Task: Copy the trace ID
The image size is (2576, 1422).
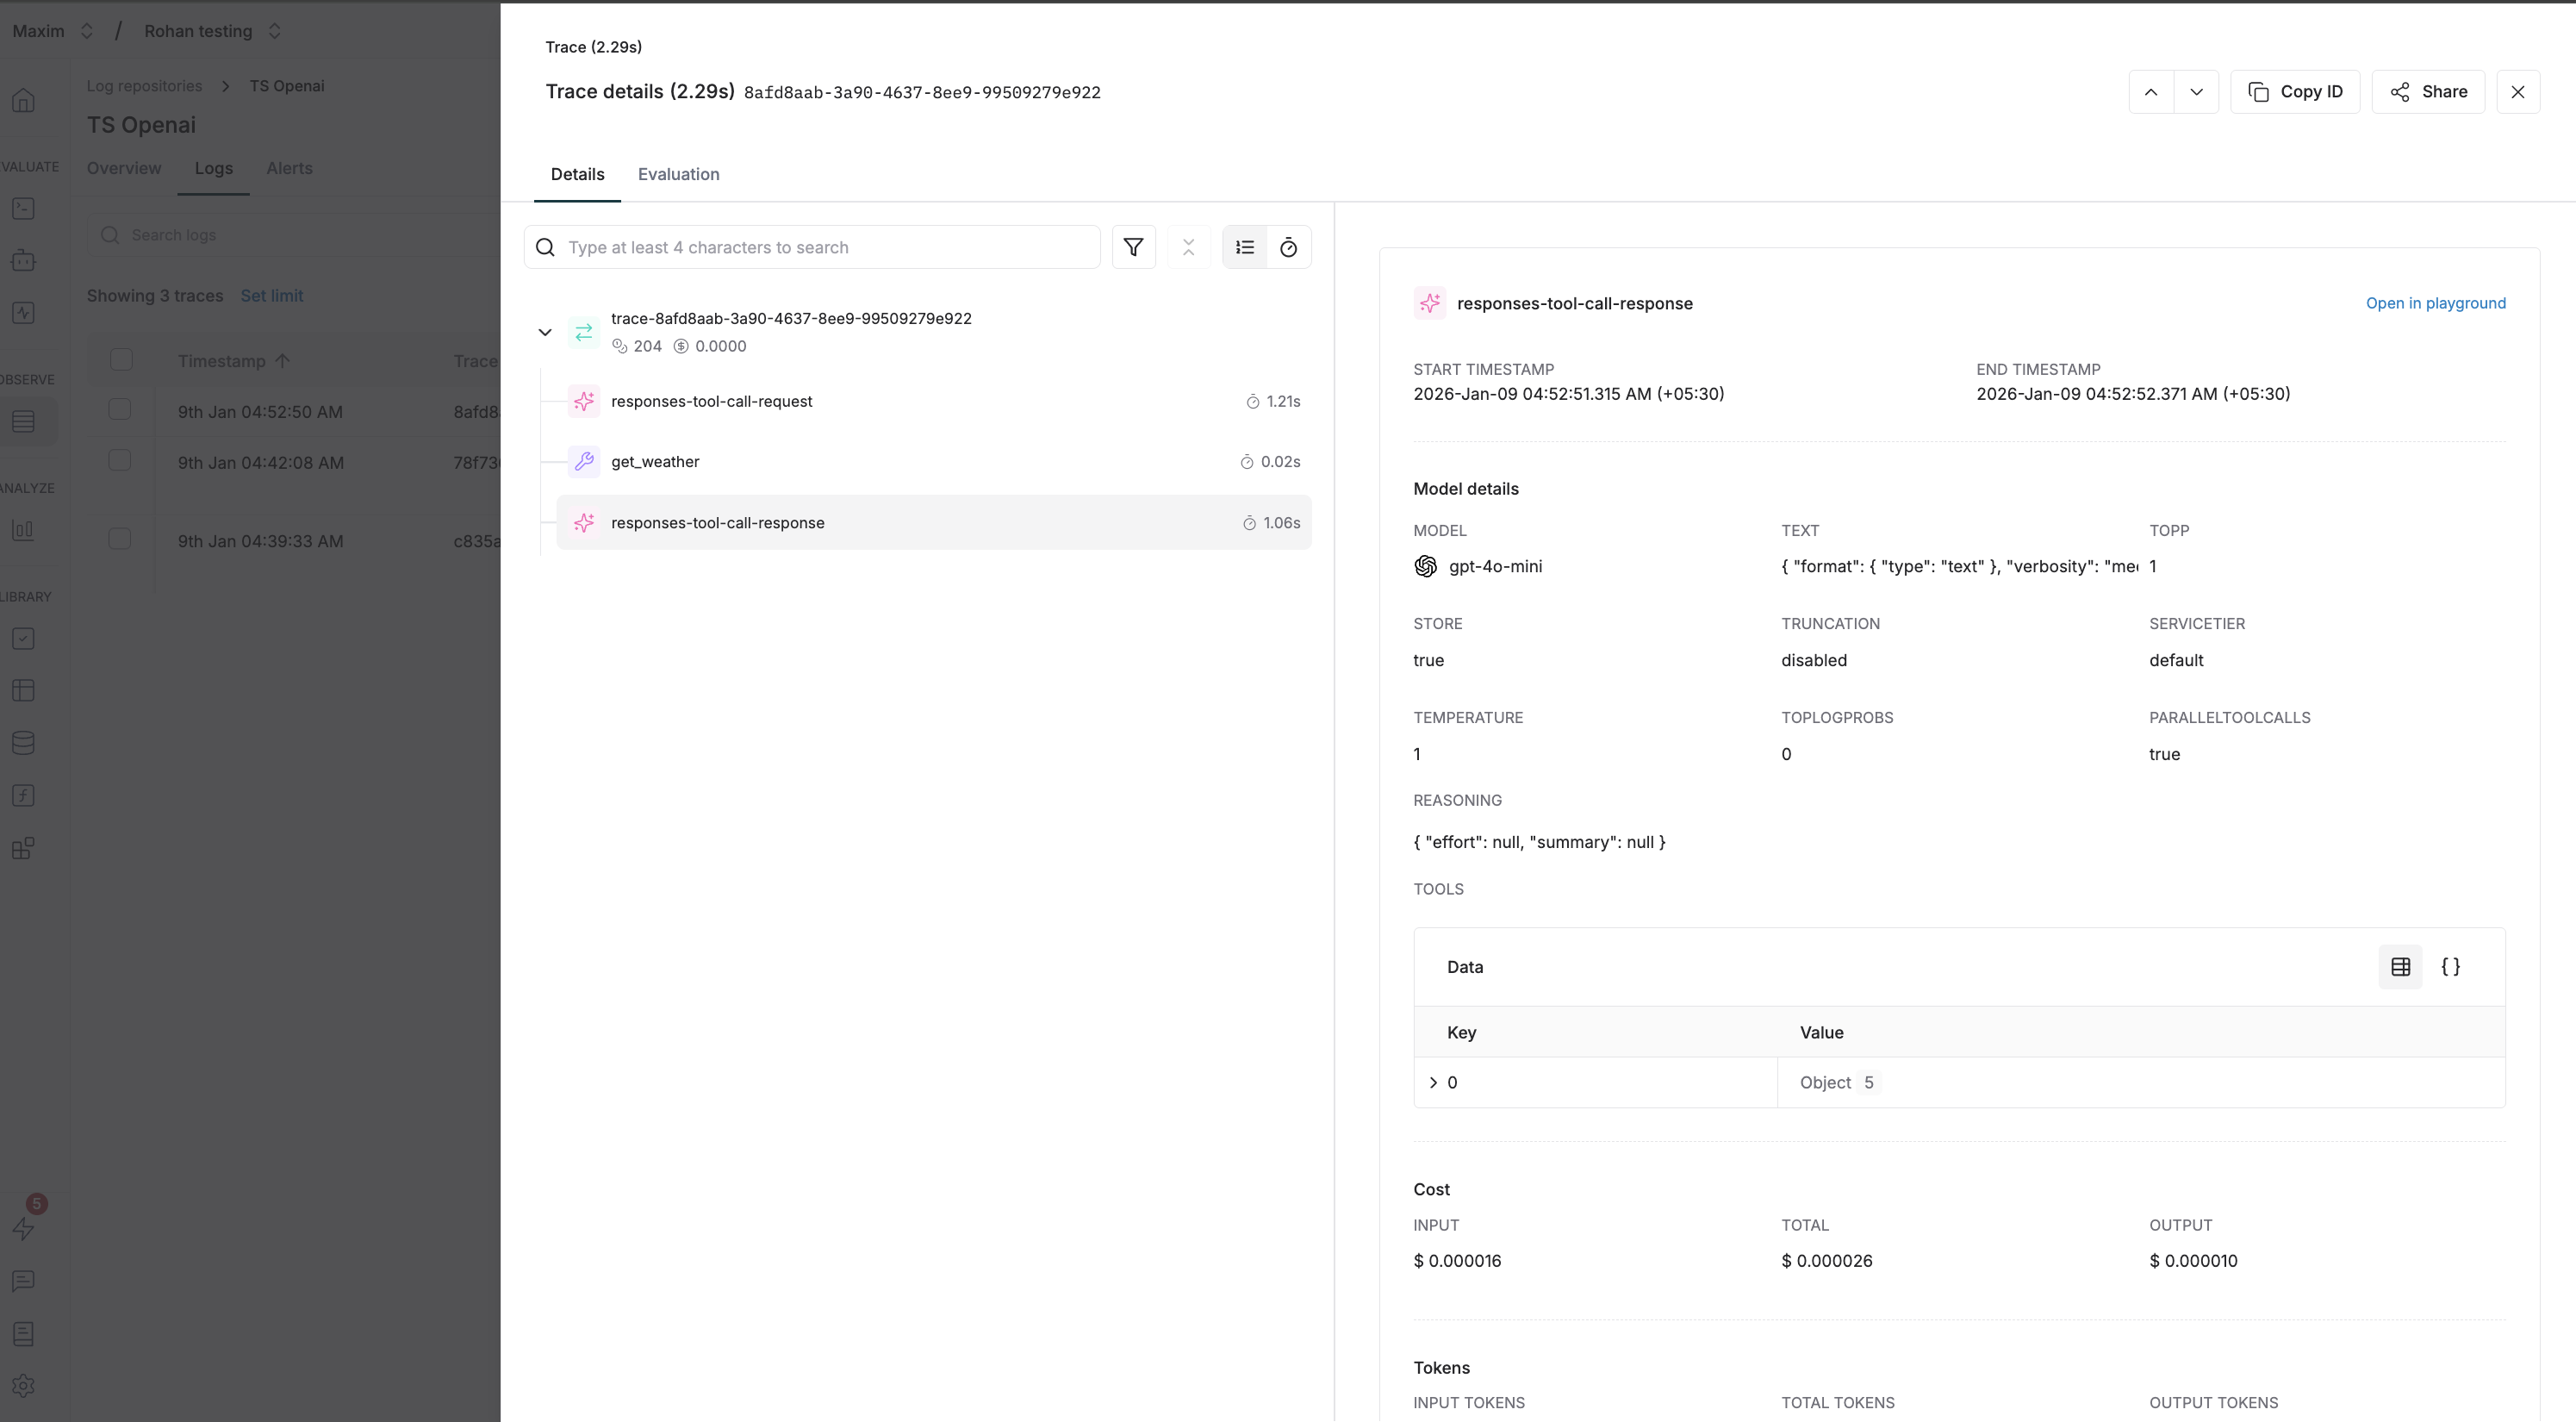Action: click(x=2296, y=91)
